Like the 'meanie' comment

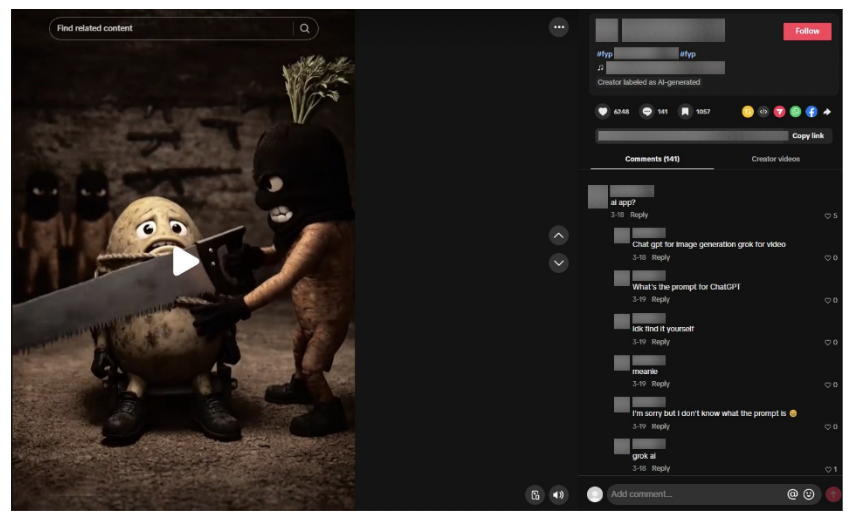point(830,385)
